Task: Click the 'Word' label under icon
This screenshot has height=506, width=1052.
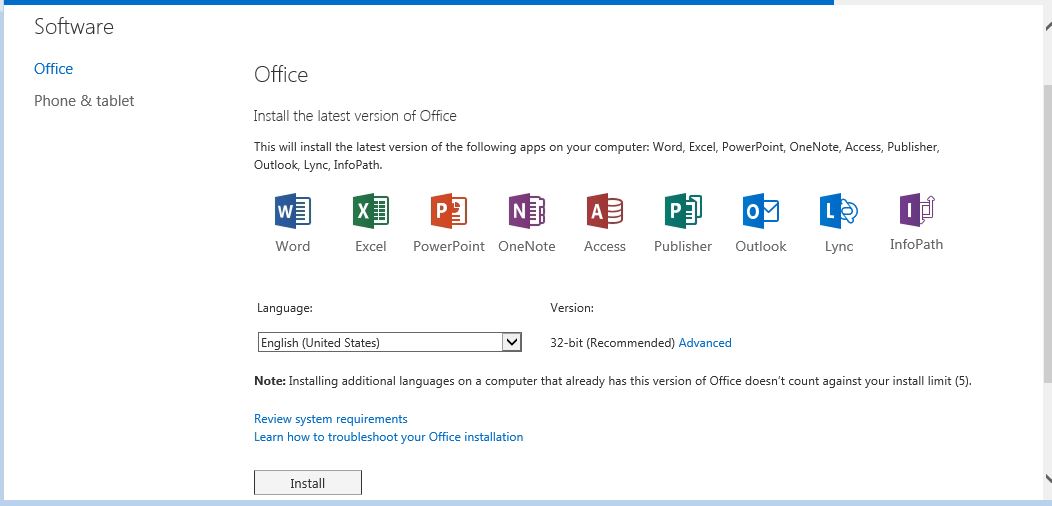Action: tap(293, 246)
